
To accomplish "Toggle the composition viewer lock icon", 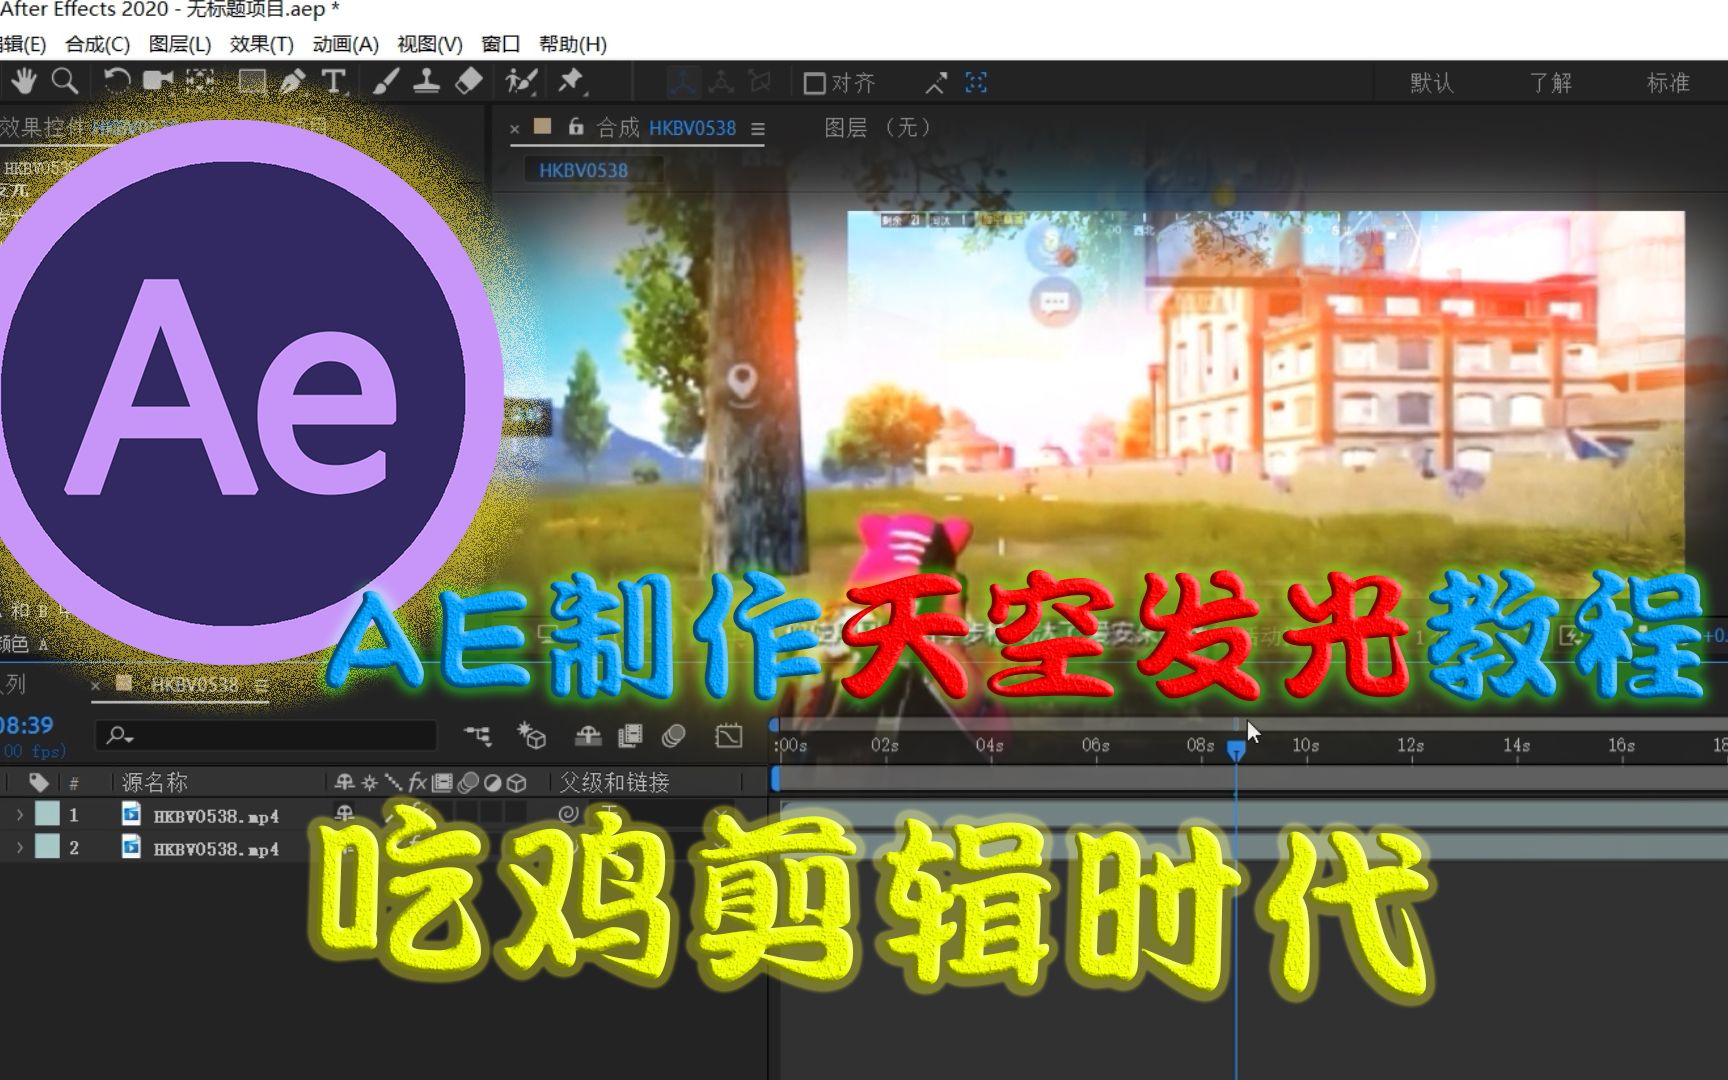I will tap(575, 126).
